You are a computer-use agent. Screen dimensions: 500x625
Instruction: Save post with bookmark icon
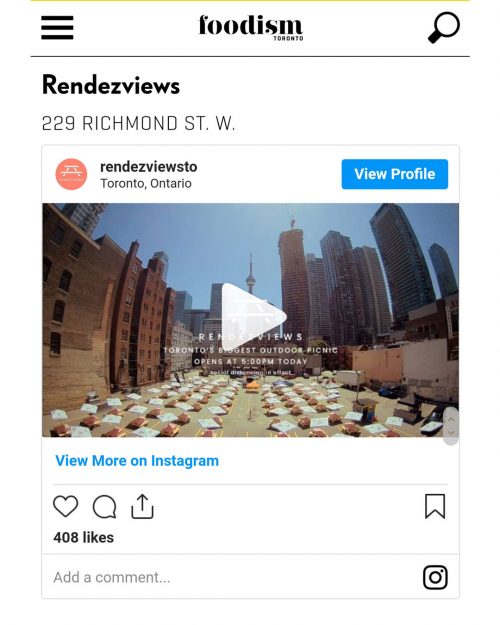coord(435,506)
